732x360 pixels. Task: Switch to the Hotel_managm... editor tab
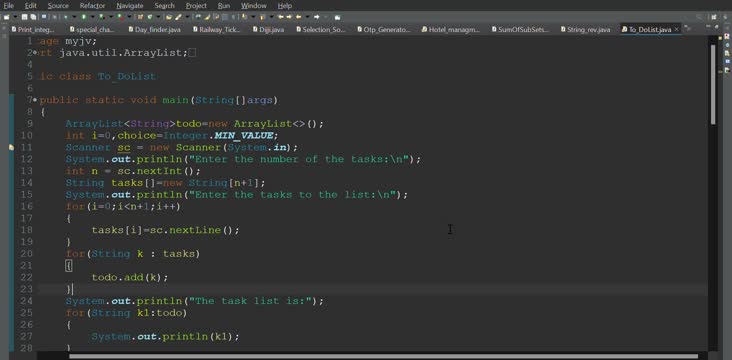click(x=451, y=29)
